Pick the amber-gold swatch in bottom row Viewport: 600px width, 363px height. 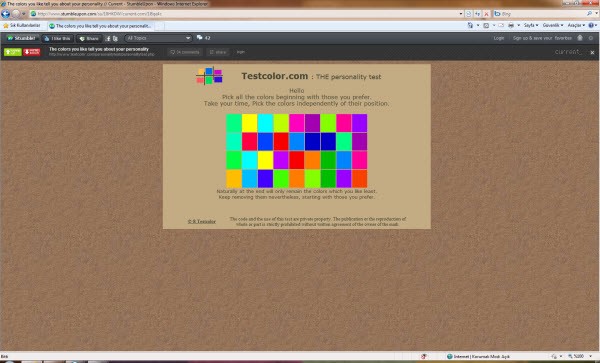point(234,178)
